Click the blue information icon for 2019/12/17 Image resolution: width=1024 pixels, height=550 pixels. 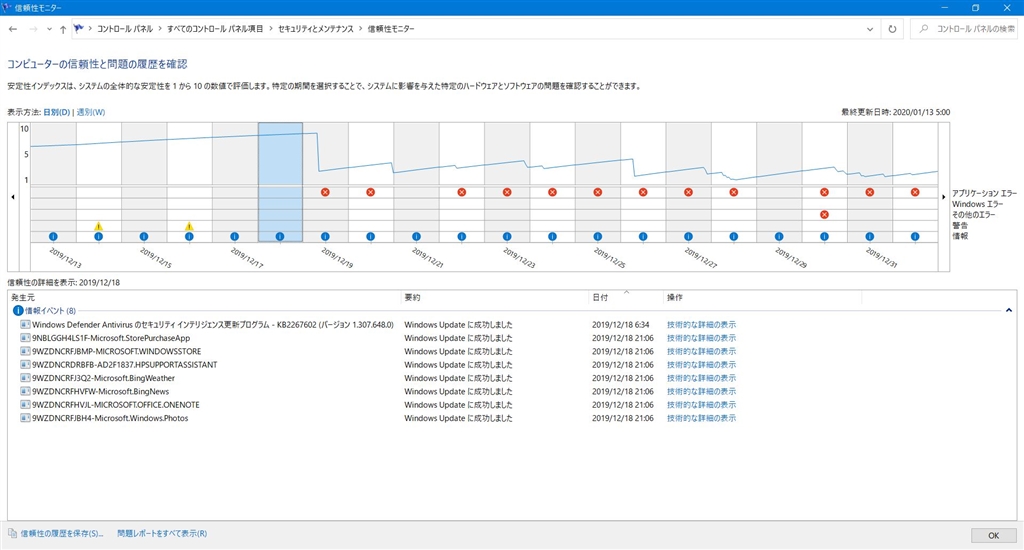(234, 236)
